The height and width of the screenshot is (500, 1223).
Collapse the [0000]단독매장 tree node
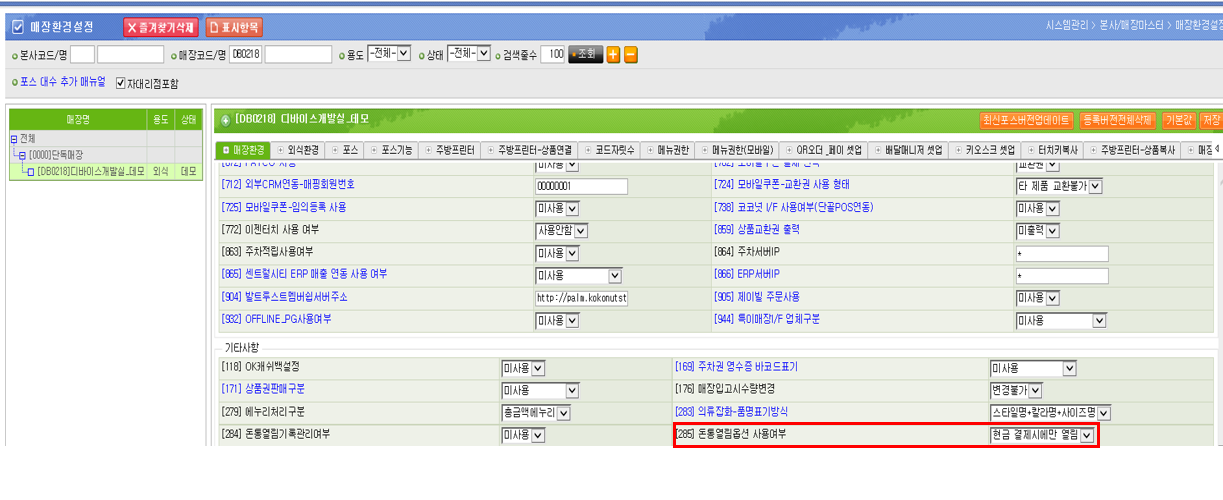(x=23, y=155)
